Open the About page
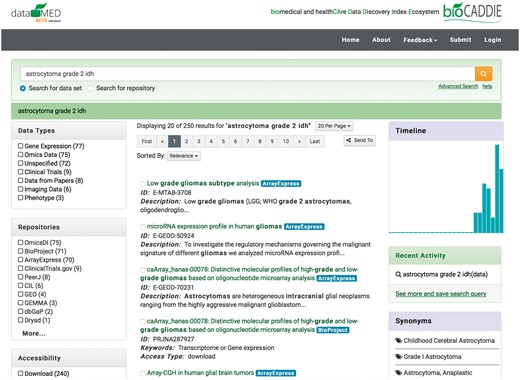Viewport: 520px width, 380px height. pos(381,40)
